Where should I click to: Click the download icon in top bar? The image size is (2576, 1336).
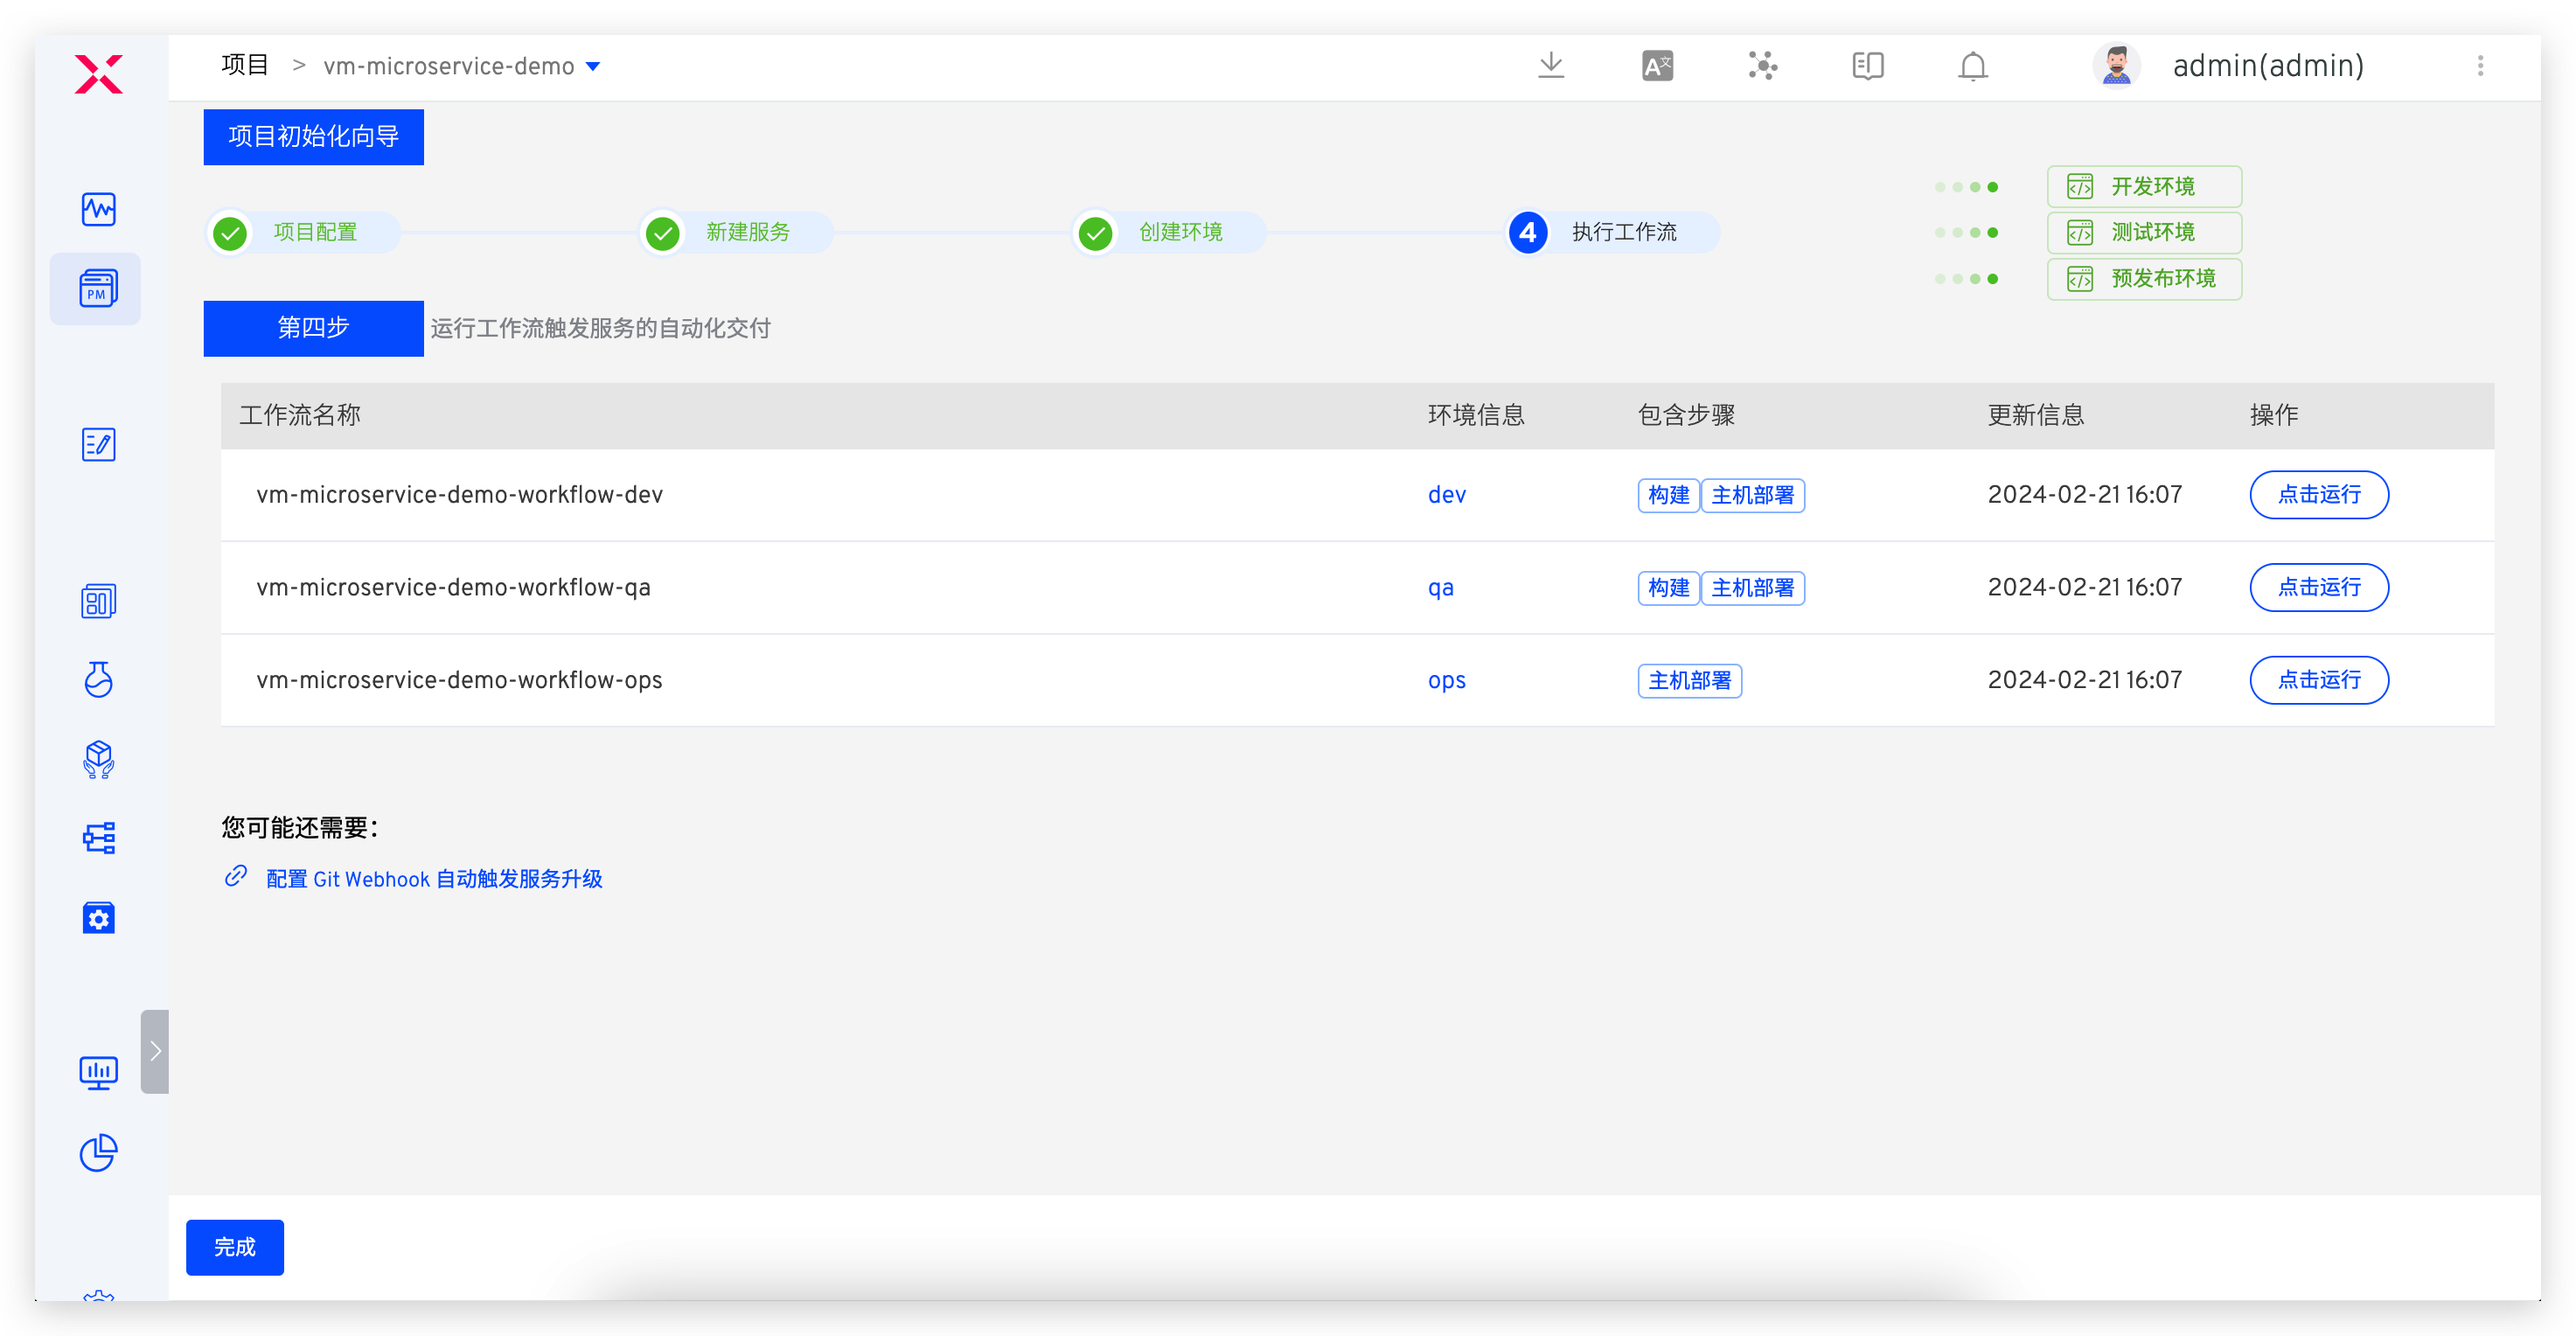pyautogui.click(x=1551, y=66)
